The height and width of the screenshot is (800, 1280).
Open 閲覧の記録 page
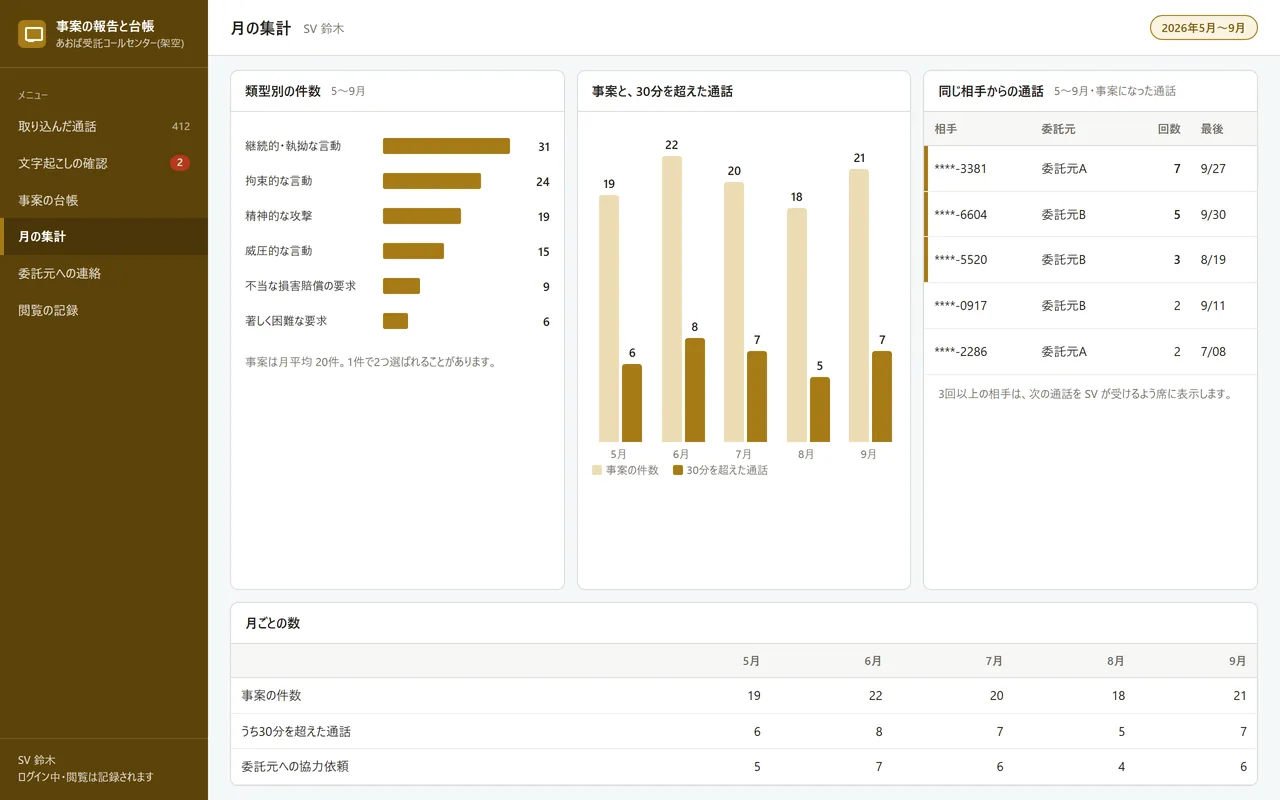tap(104, 310)
